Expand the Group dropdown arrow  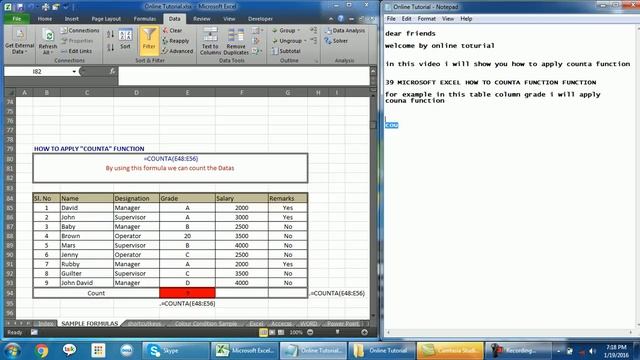tap(299, 31)
